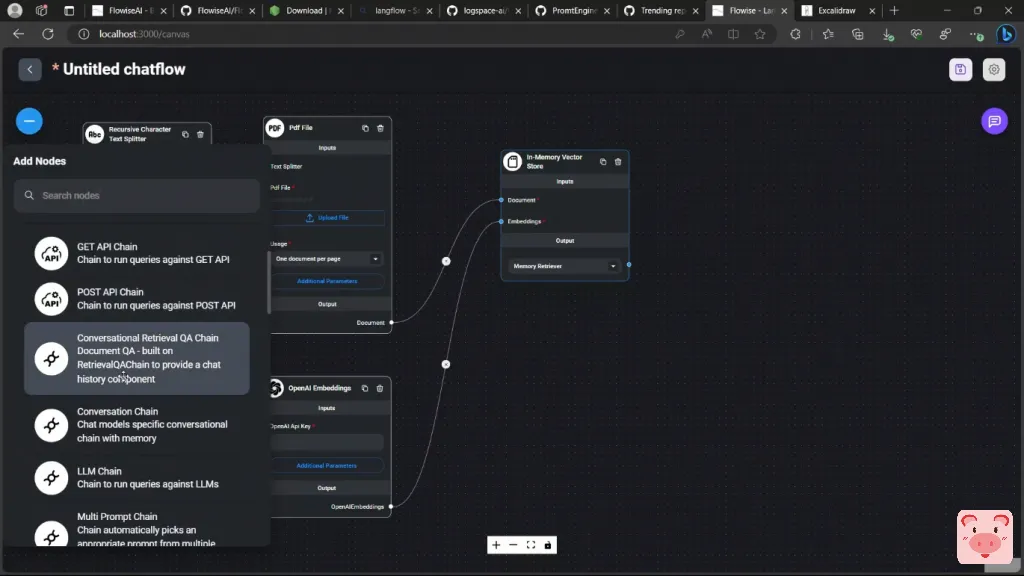The image size is (1024, 576).
Task: Click fit view canvas control
Action: [x=531, y=545]
